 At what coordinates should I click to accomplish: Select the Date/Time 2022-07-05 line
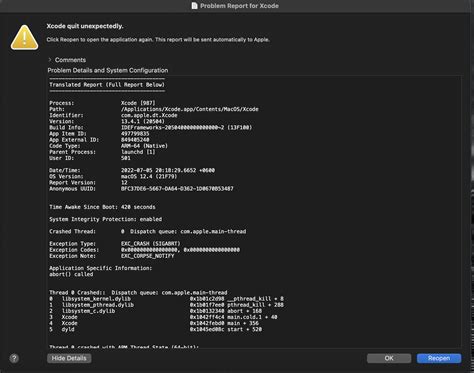pos(132,170)
